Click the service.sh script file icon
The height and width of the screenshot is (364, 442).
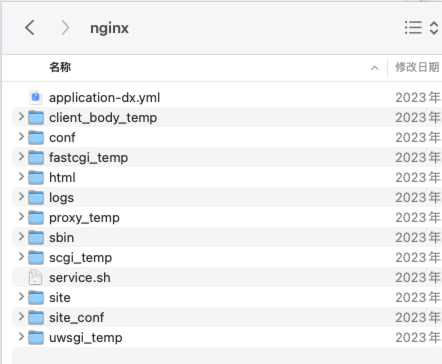[35, 277]
